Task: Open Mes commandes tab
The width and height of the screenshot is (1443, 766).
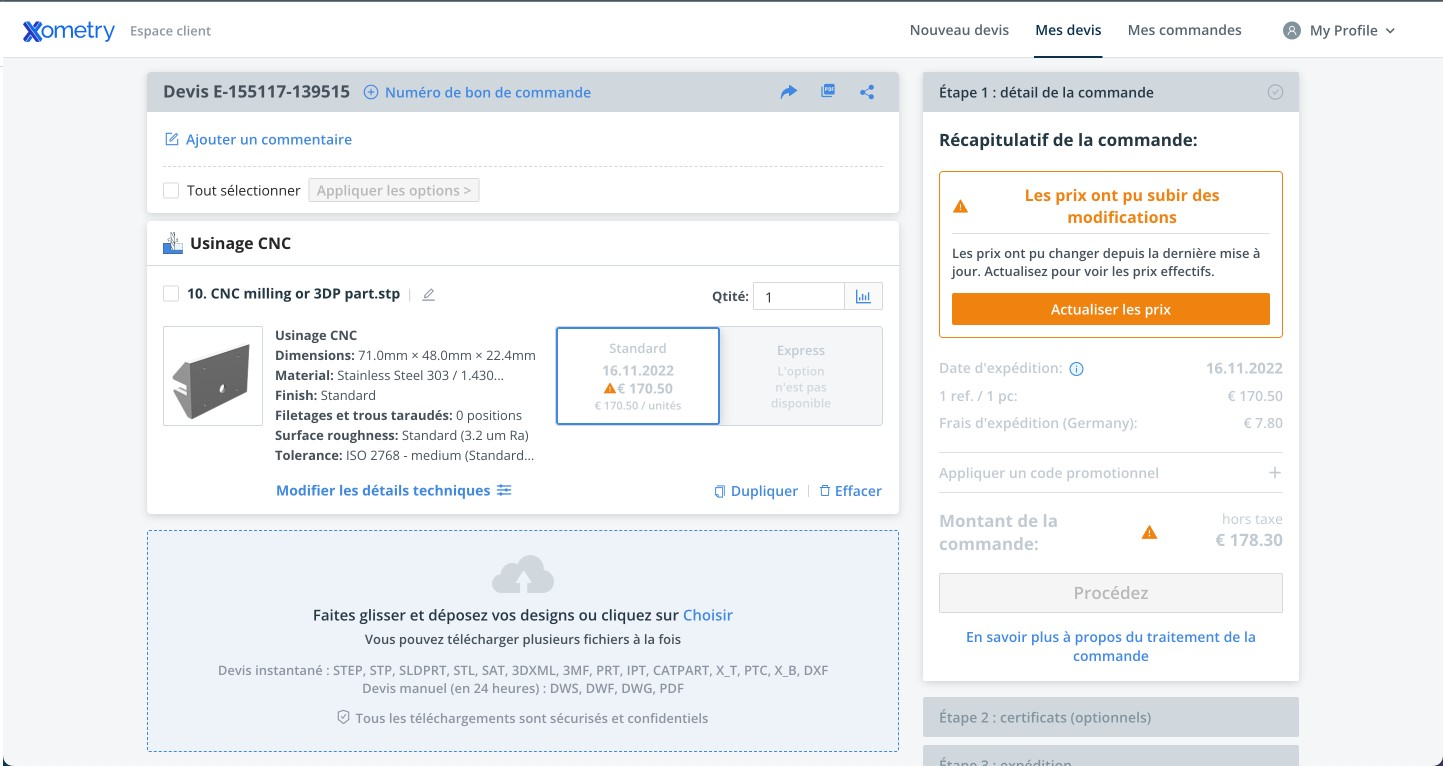Action: 1184,31
